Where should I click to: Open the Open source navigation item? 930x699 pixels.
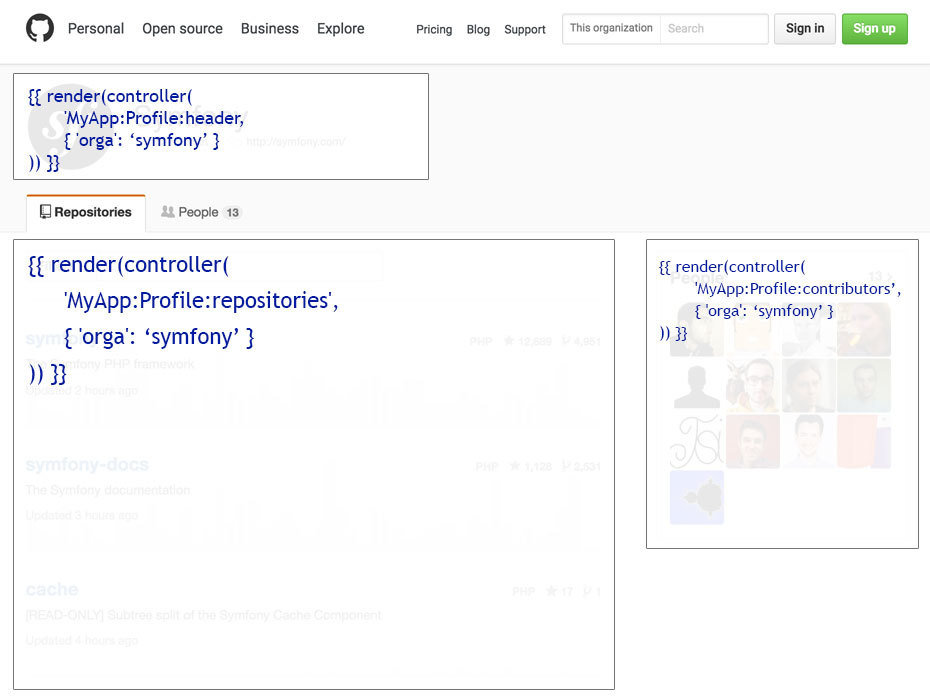click(182, 28)
